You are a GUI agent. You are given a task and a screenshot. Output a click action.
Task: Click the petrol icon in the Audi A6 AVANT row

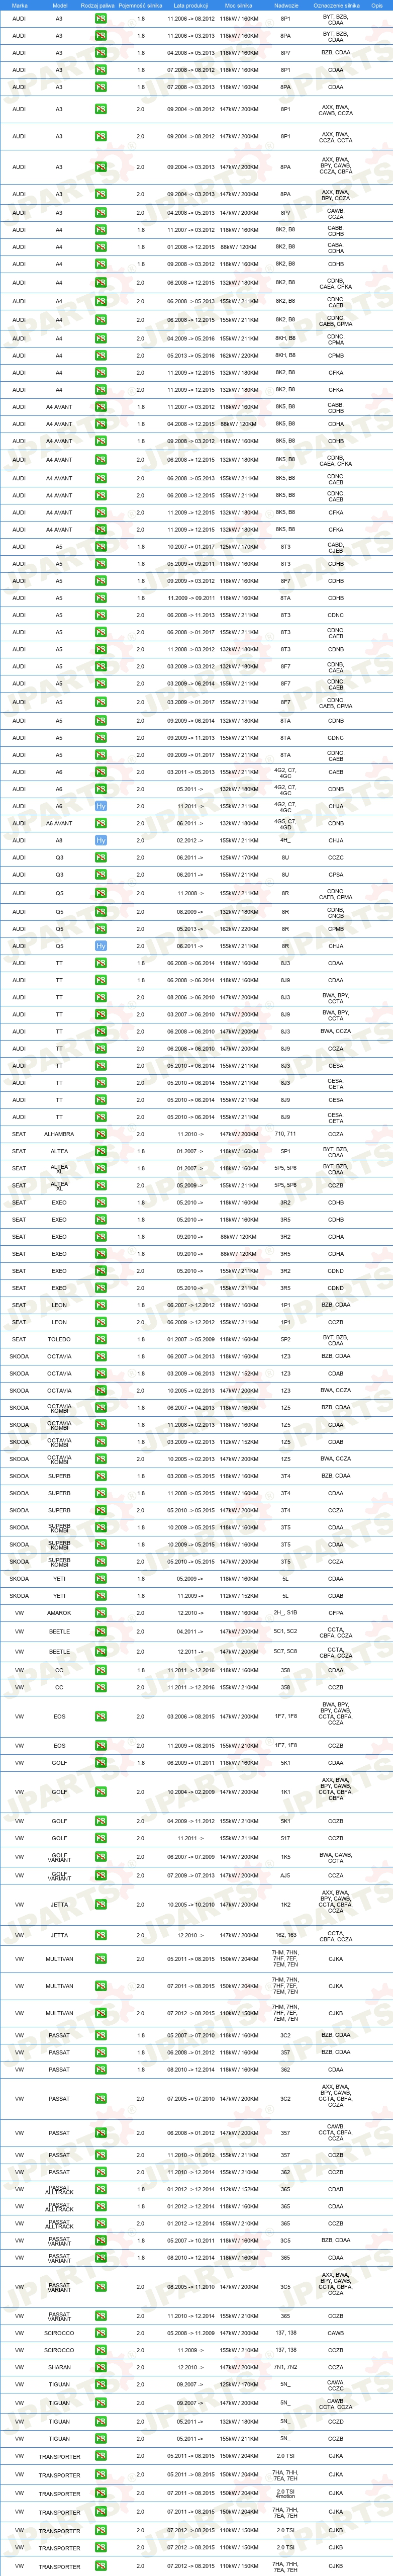coord(101,823)
